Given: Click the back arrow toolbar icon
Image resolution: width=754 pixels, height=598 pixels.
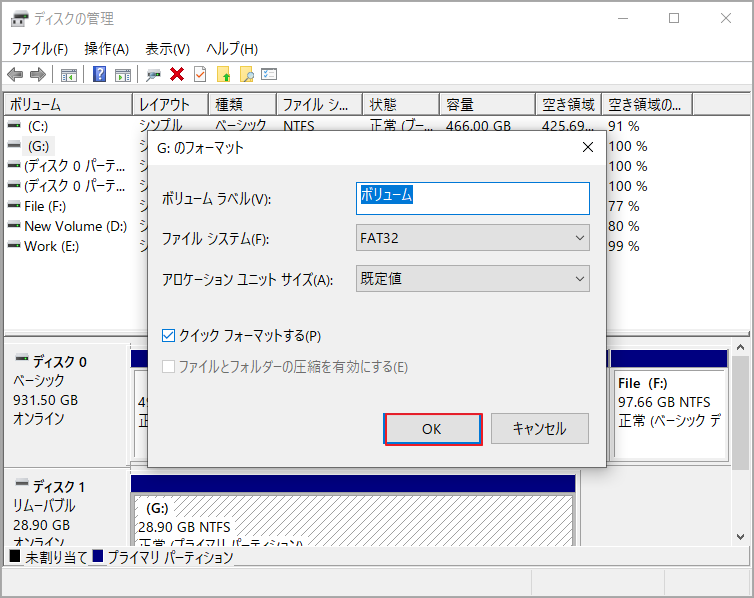Looking at the screenshot, I should click(15, 74).
